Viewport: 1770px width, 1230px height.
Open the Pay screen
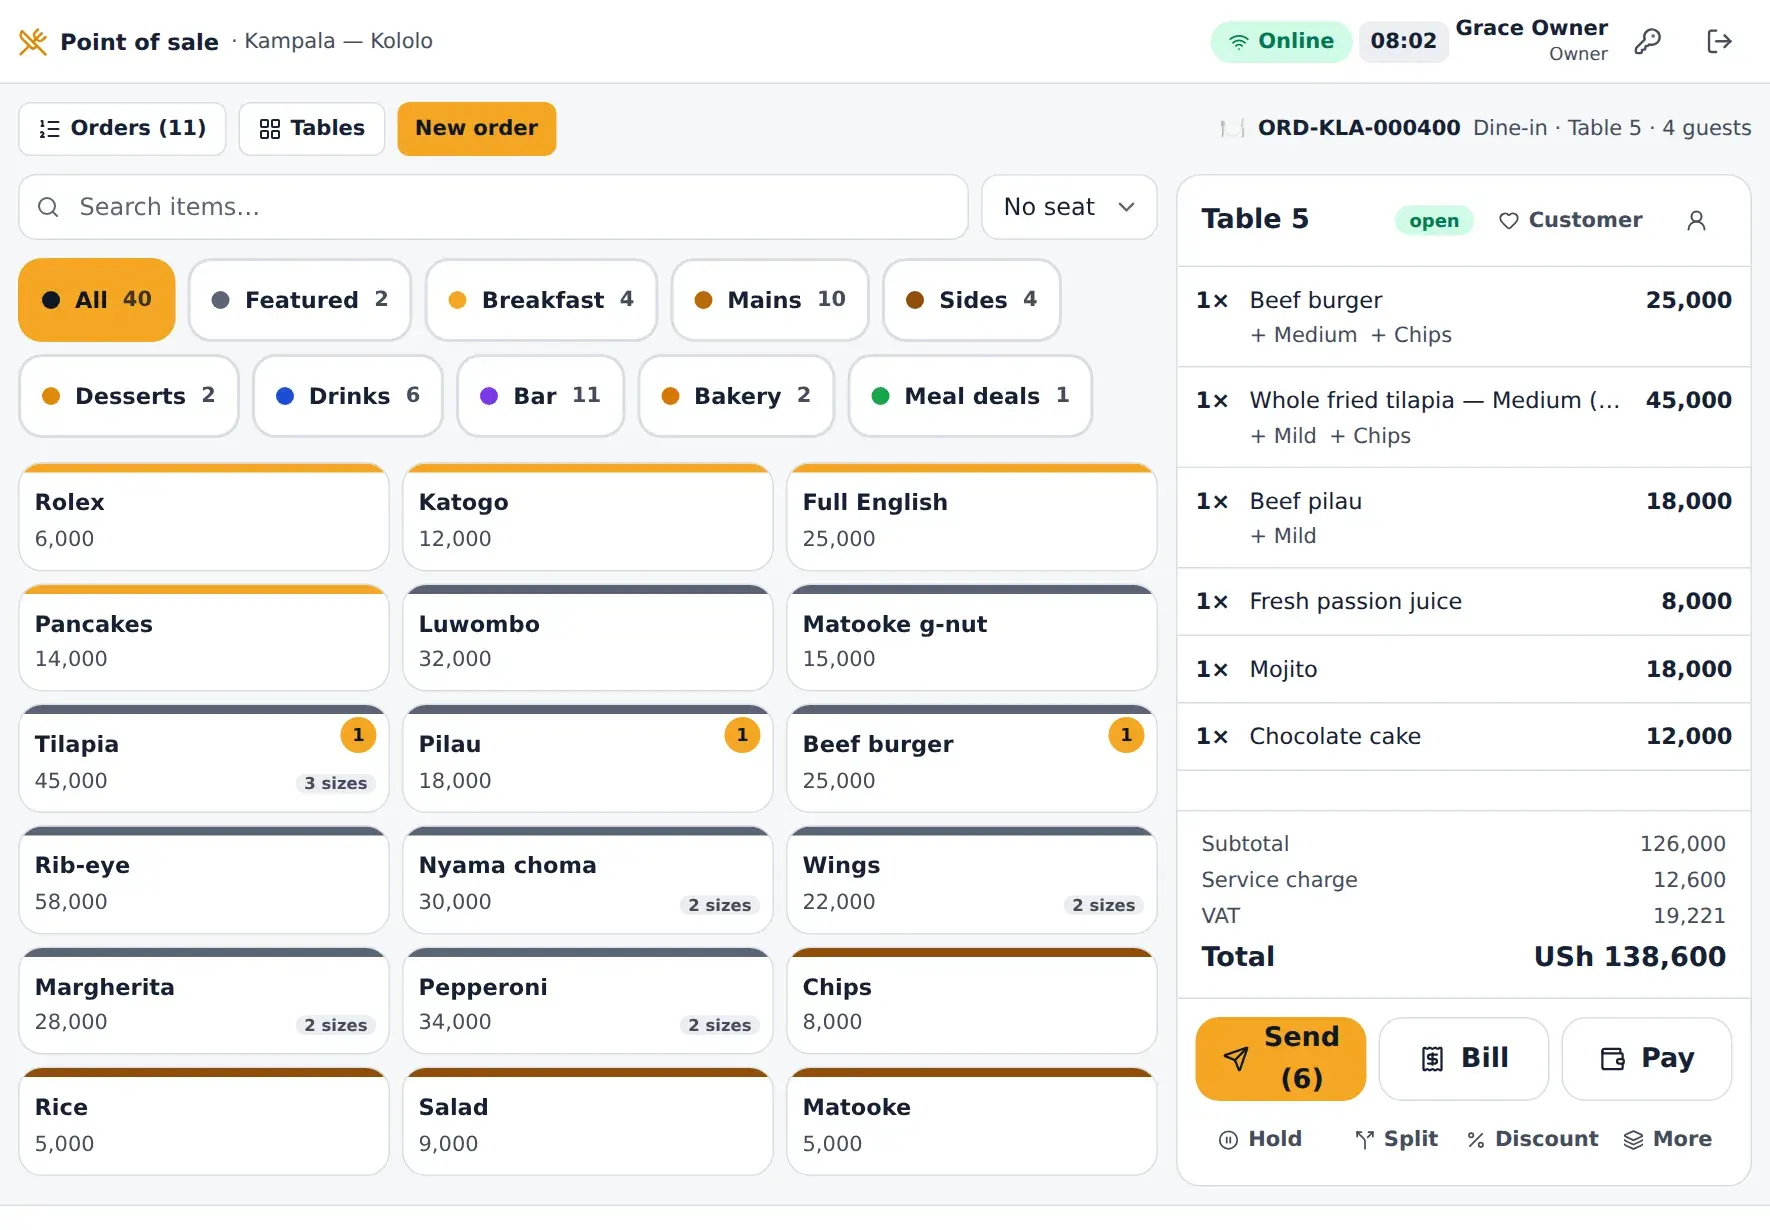point(1647,1058)
